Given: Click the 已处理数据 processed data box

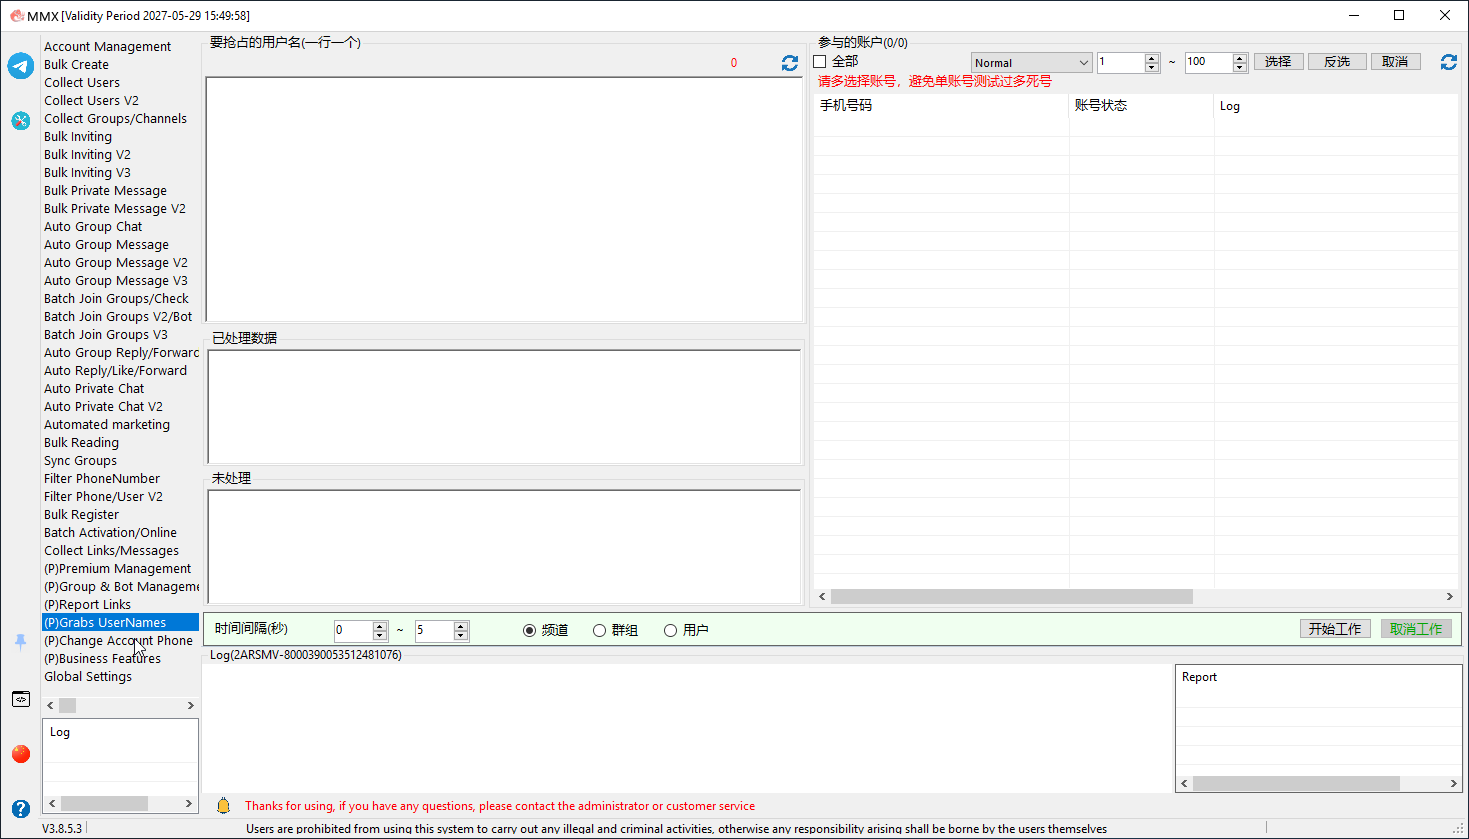Looking at the screenshot, I should (504, 406).
